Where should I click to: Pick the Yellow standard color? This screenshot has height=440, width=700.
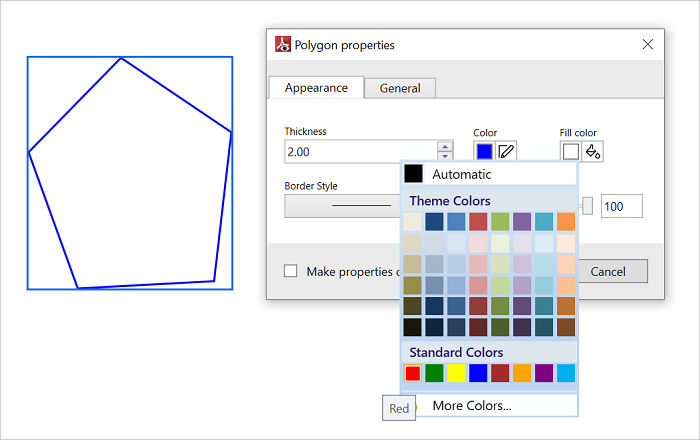point(456,373)
